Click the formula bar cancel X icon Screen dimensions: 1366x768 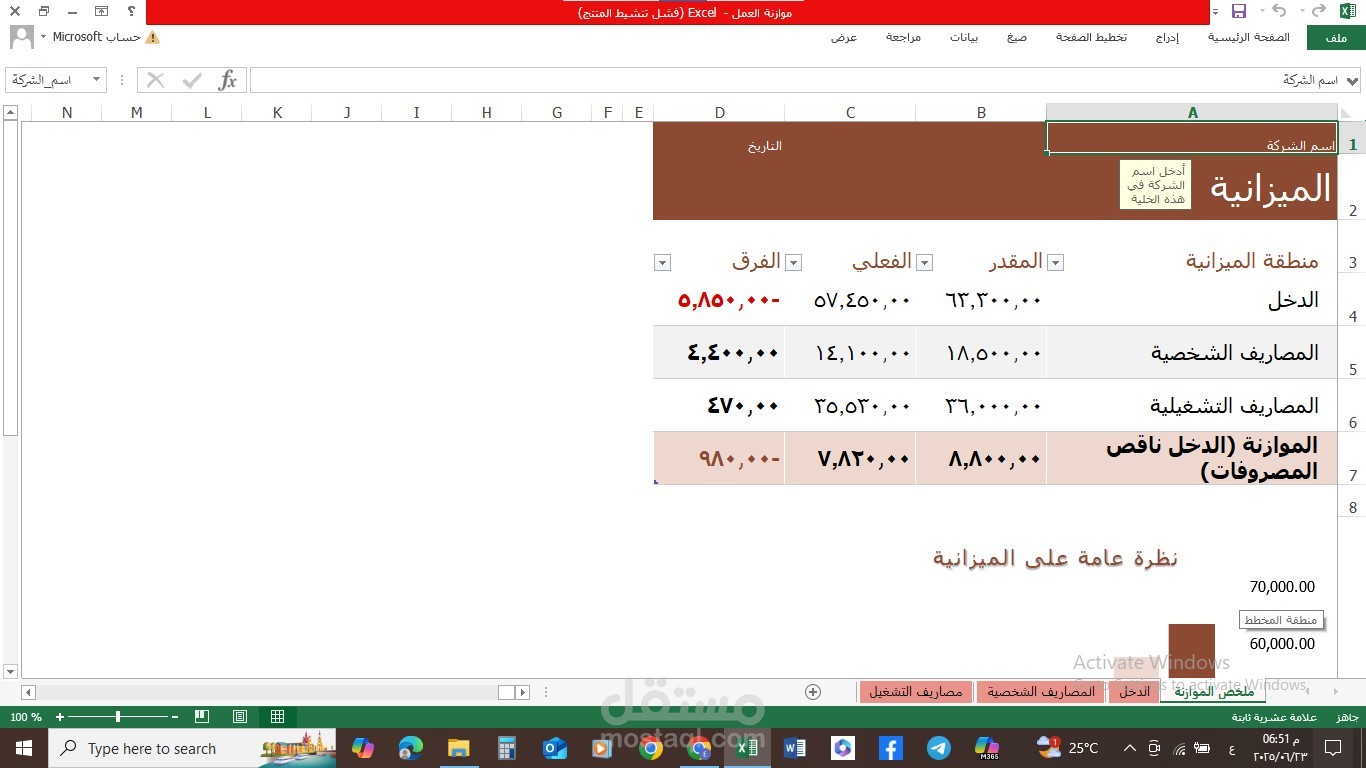coord(156,80)
